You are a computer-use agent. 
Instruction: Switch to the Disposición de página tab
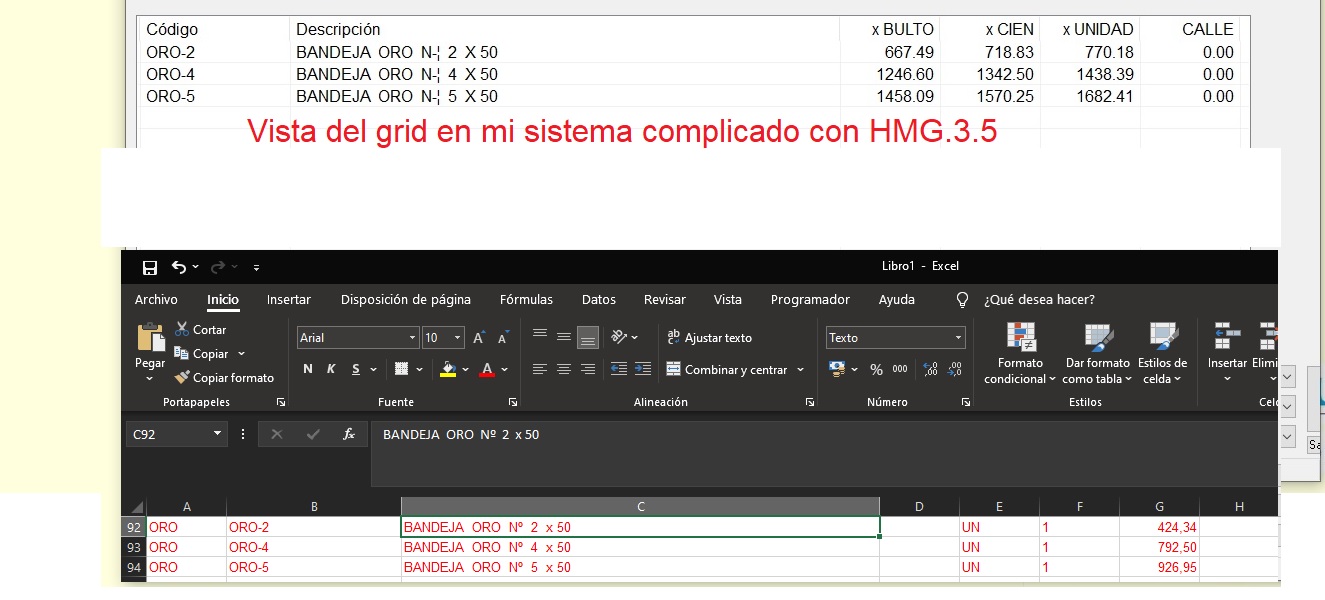click(406, 299)
